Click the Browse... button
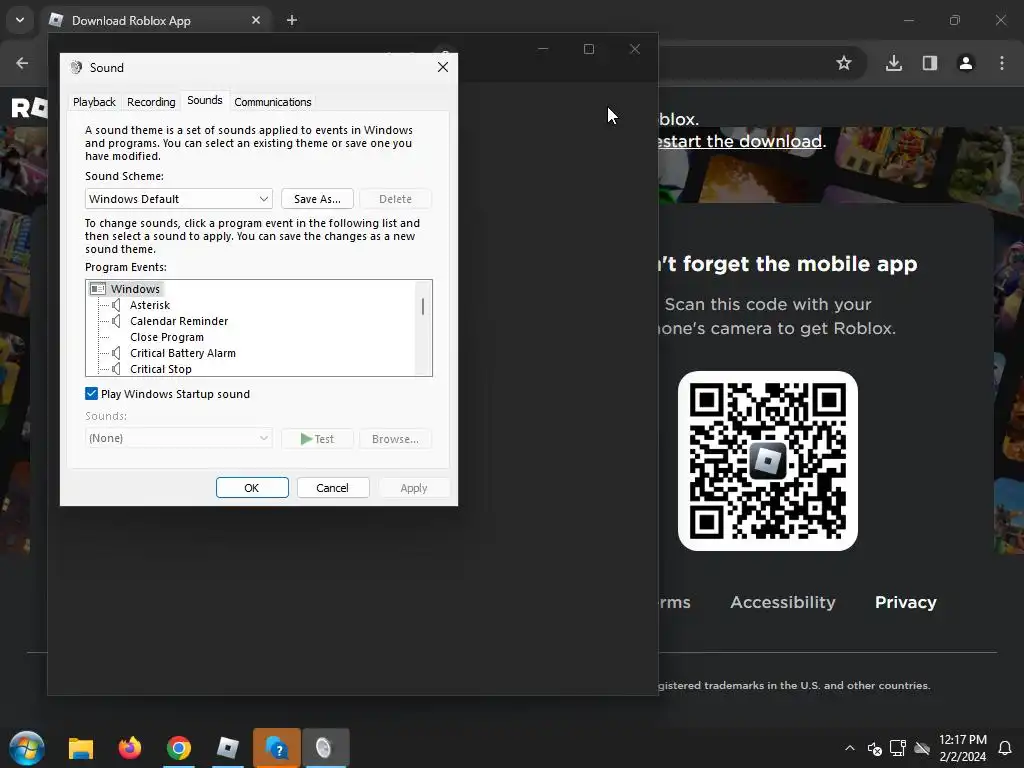 tap(395, 439)
